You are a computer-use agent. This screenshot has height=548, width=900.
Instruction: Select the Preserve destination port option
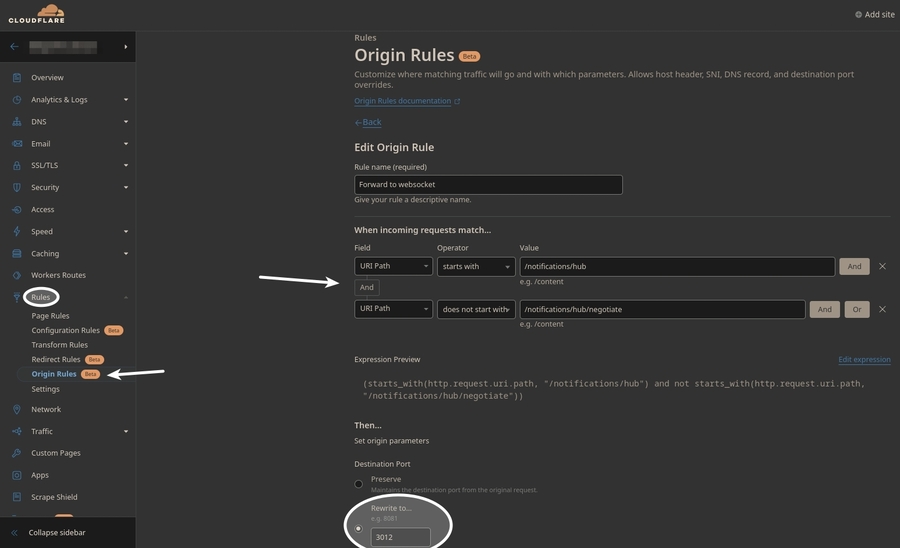click(x=359, y=484)
